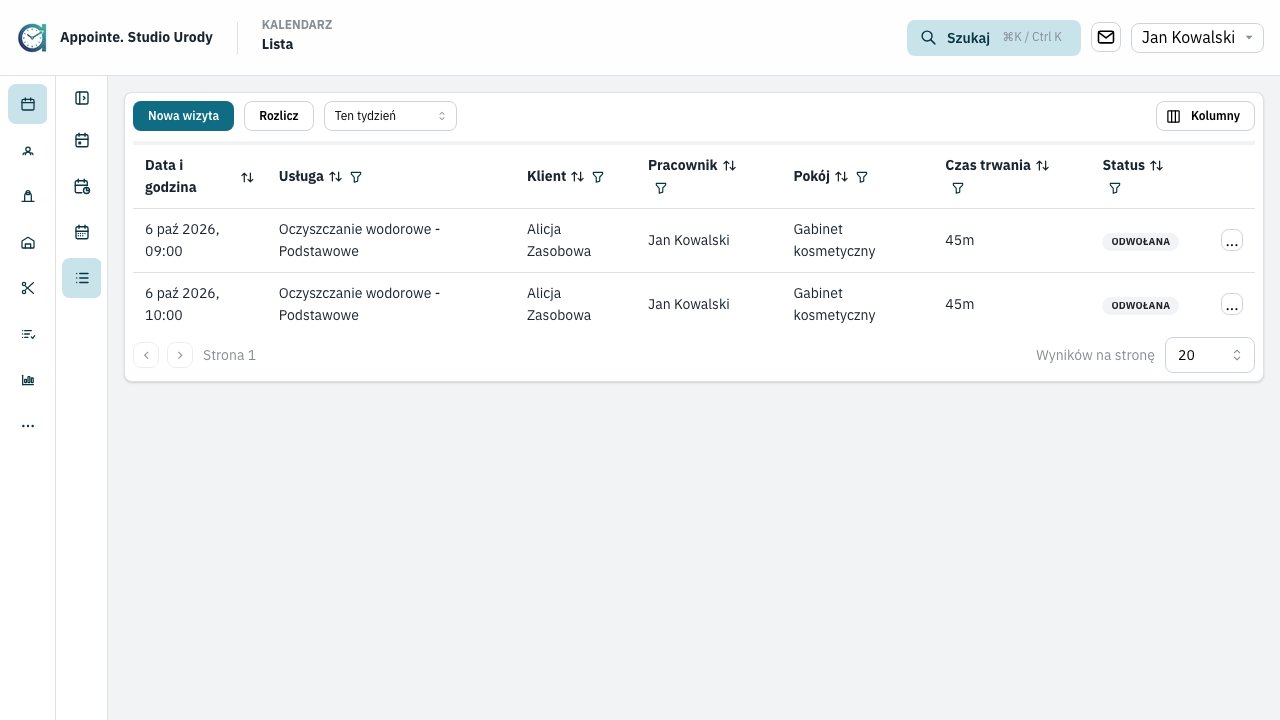
Task: Sort by Data i godzina column
Action: pos(247,177)
